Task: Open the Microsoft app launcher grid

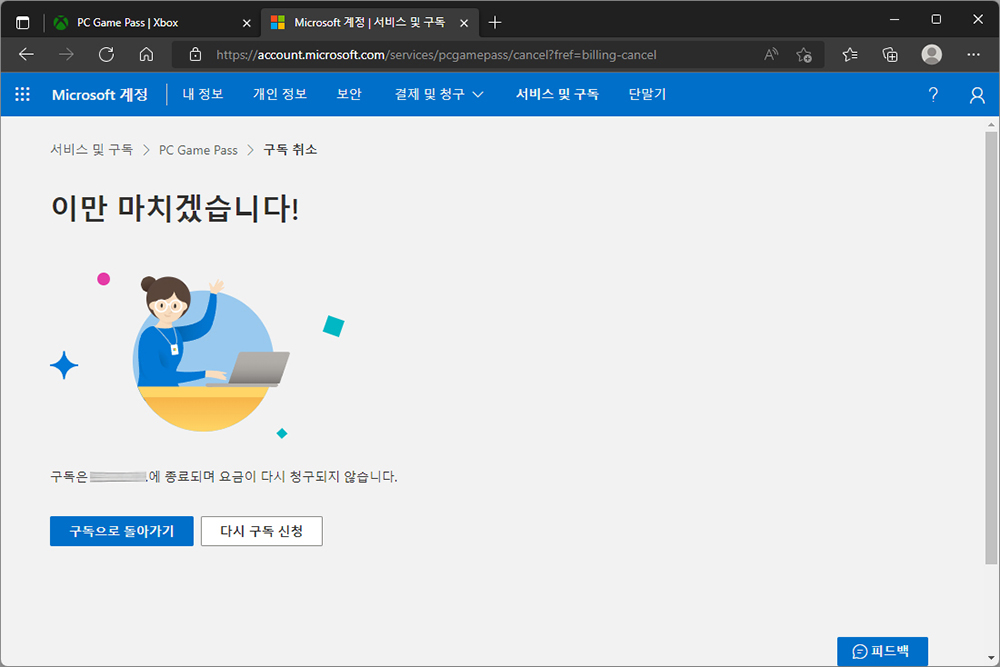Action: point(22,94)
